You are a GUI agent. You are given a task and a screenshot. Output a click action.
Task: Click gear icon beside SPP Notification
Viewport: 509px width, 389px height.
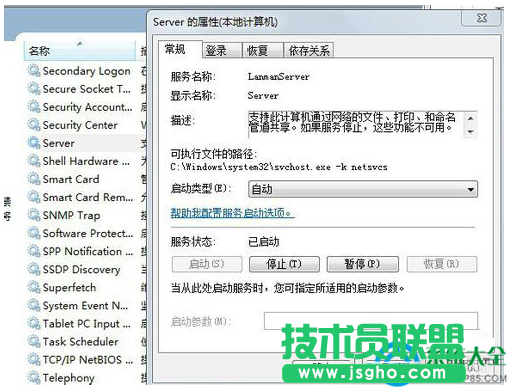(x=34, y=251)
